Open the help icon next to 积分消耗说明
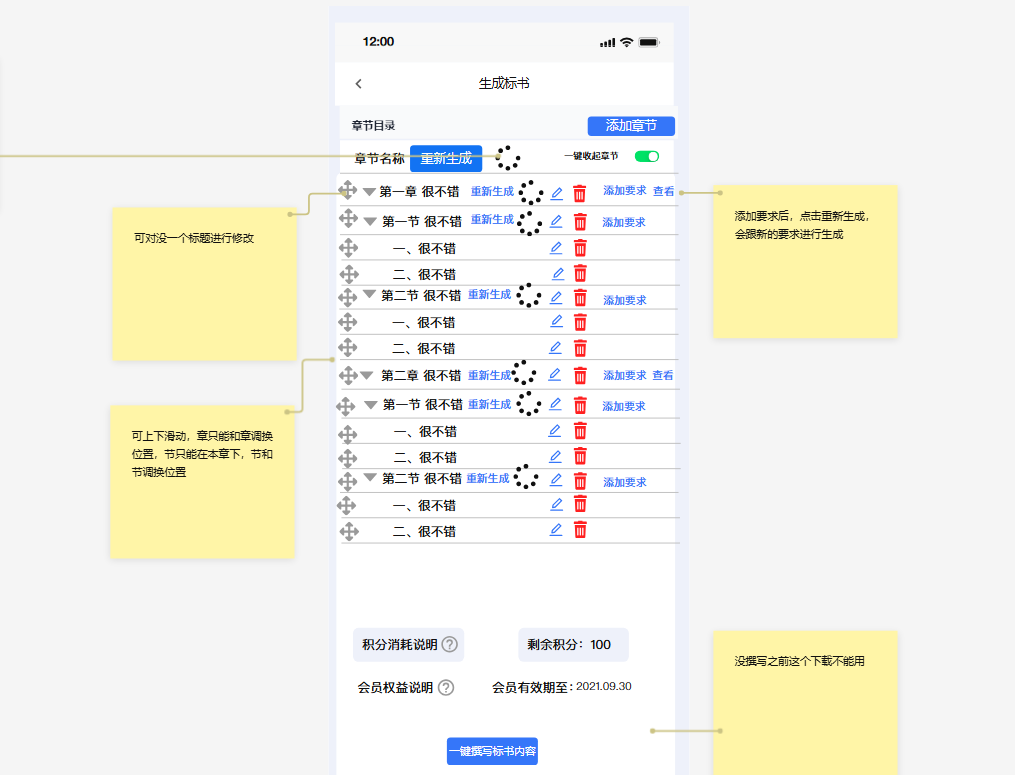The height and width of the screenshot is (775, 1015). pos(450,645)
